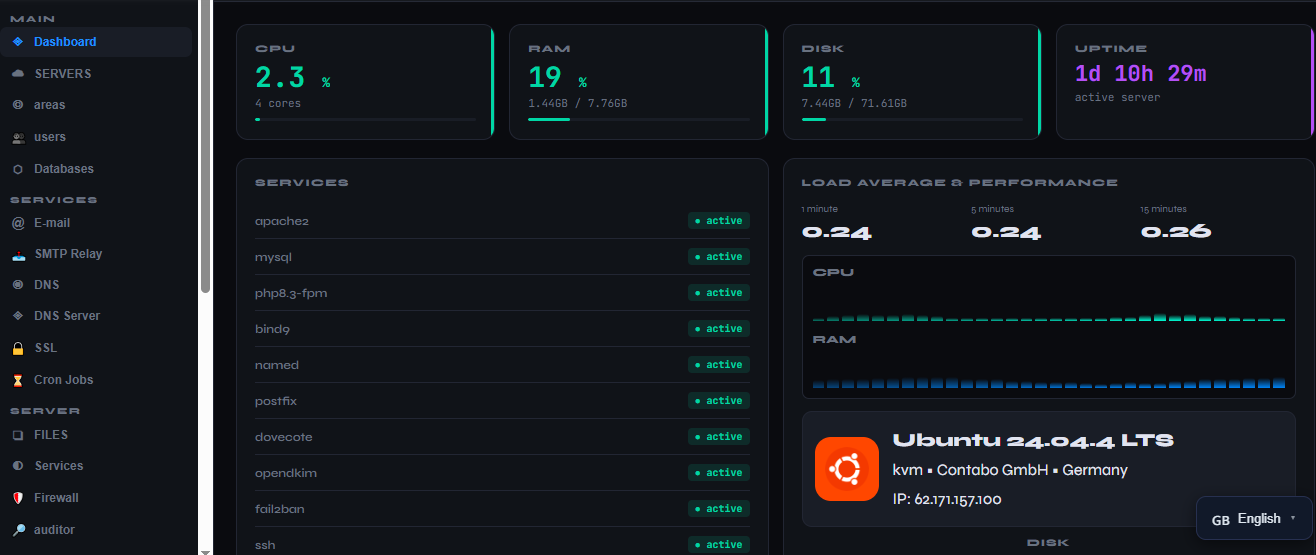Viewport: 1316px width, 555px height.
Task: Click the php8.3-fpm active status badge
Action: (719, 293)
